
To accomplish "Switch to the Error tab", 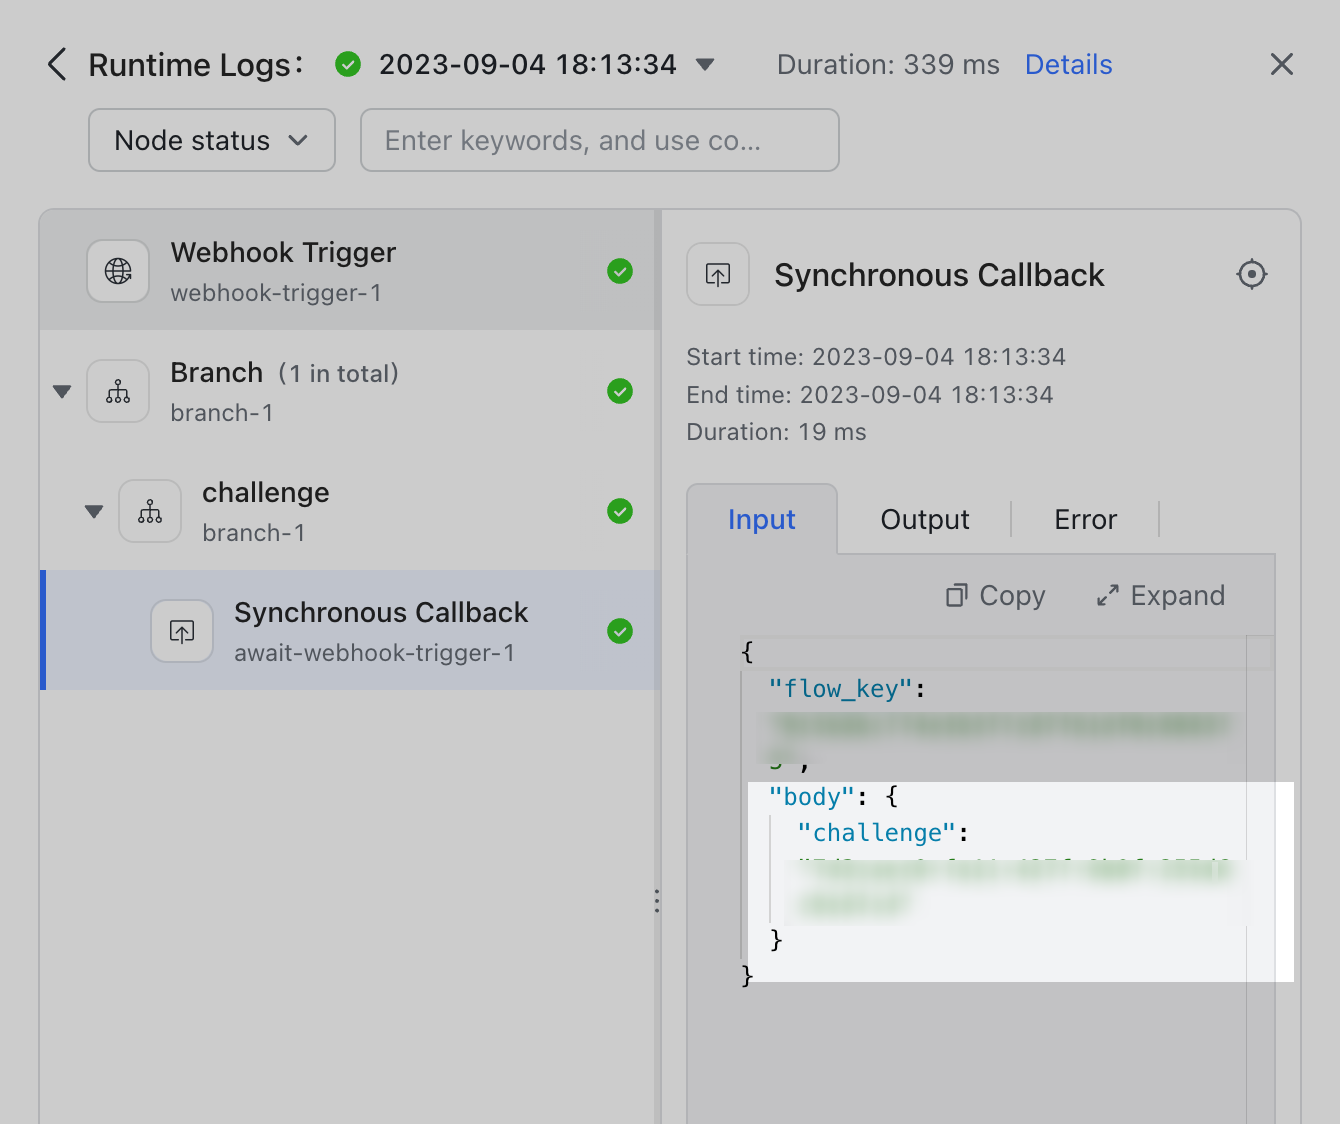I will point(1085,519).
